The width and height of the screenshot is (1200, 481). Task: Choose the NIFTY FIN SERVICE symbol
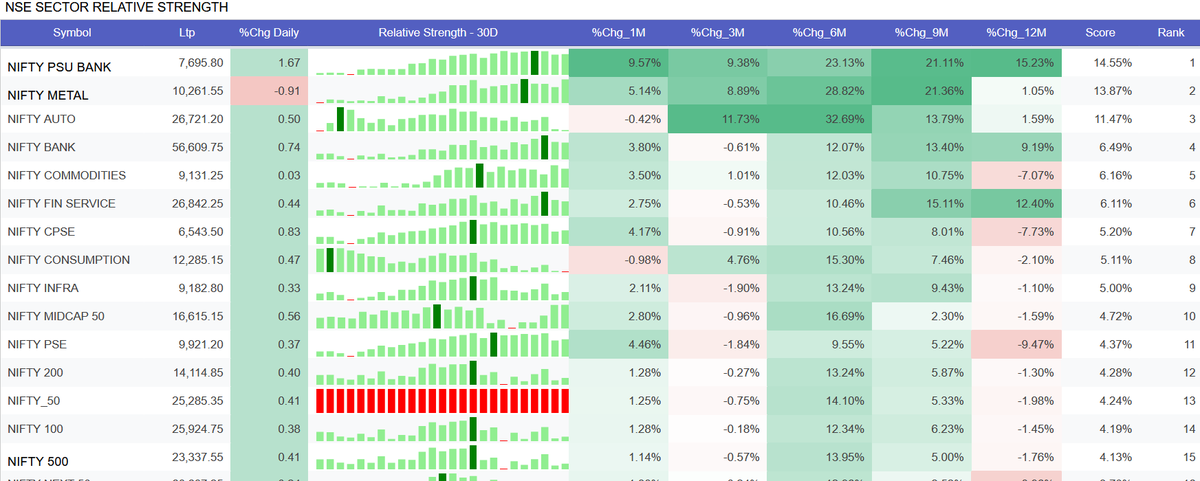click(61, 203)
